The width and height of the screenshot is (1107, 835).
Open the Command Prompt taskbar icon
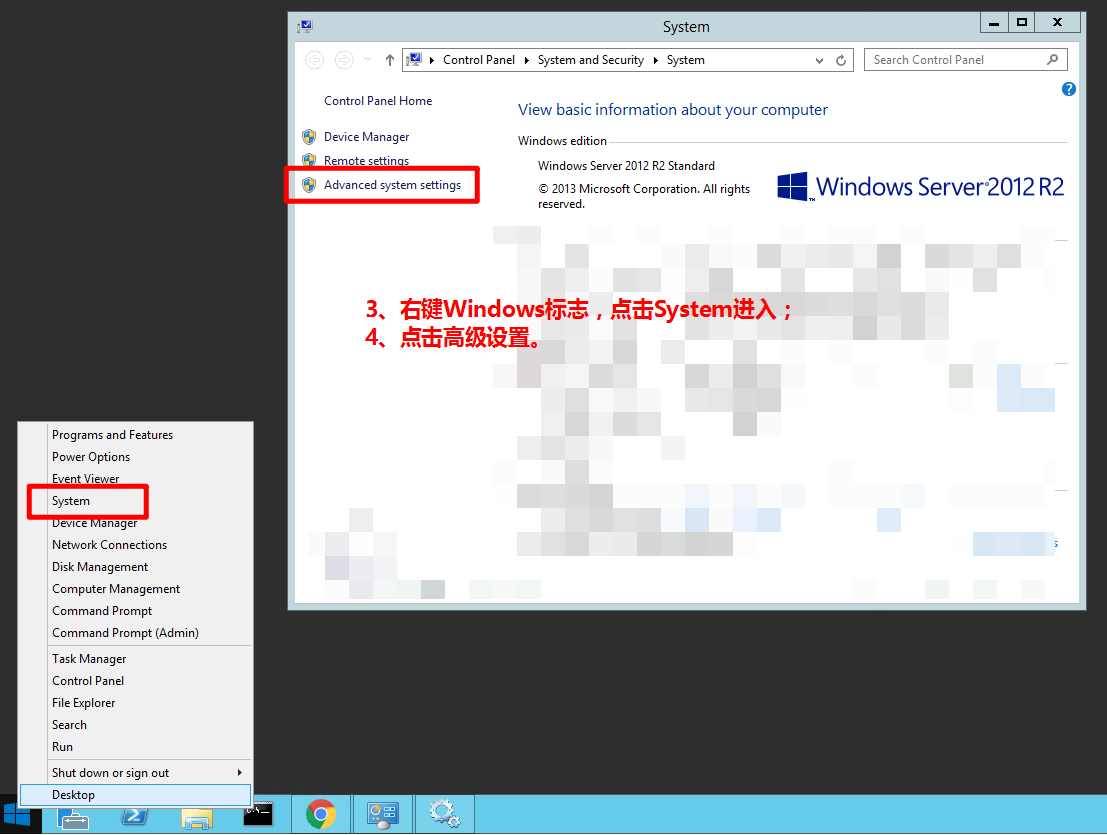click(258, 814)
